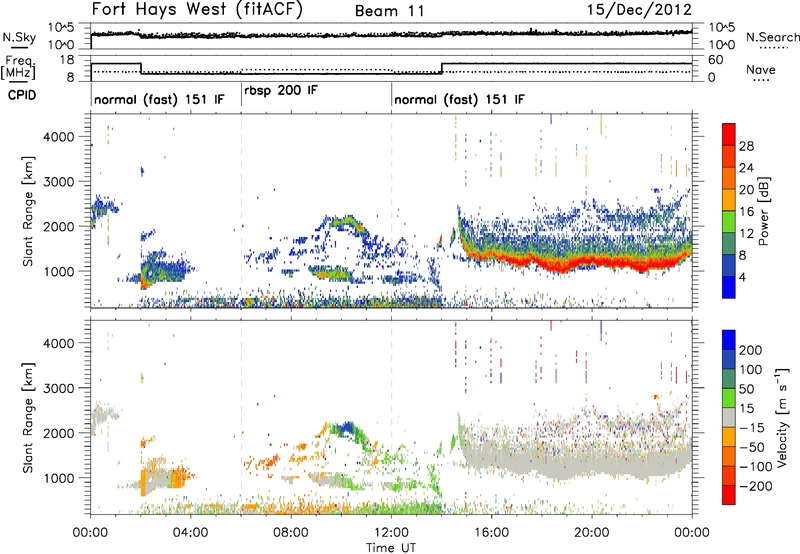Image resolution: width=800 pixels, height=554 pixels.
Task: Click the Beam 11 label
Action: click(x=390, y=11)
